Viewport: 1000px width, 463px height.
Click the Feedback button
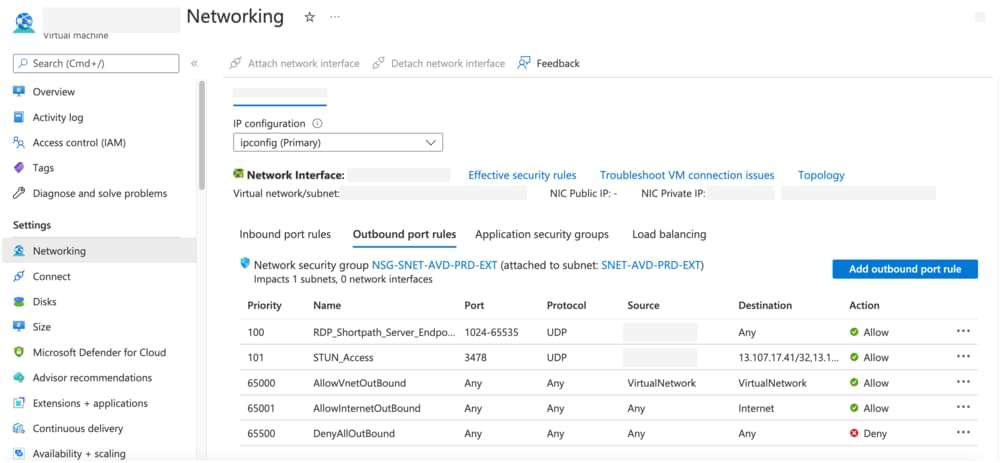tap(548, 63)
